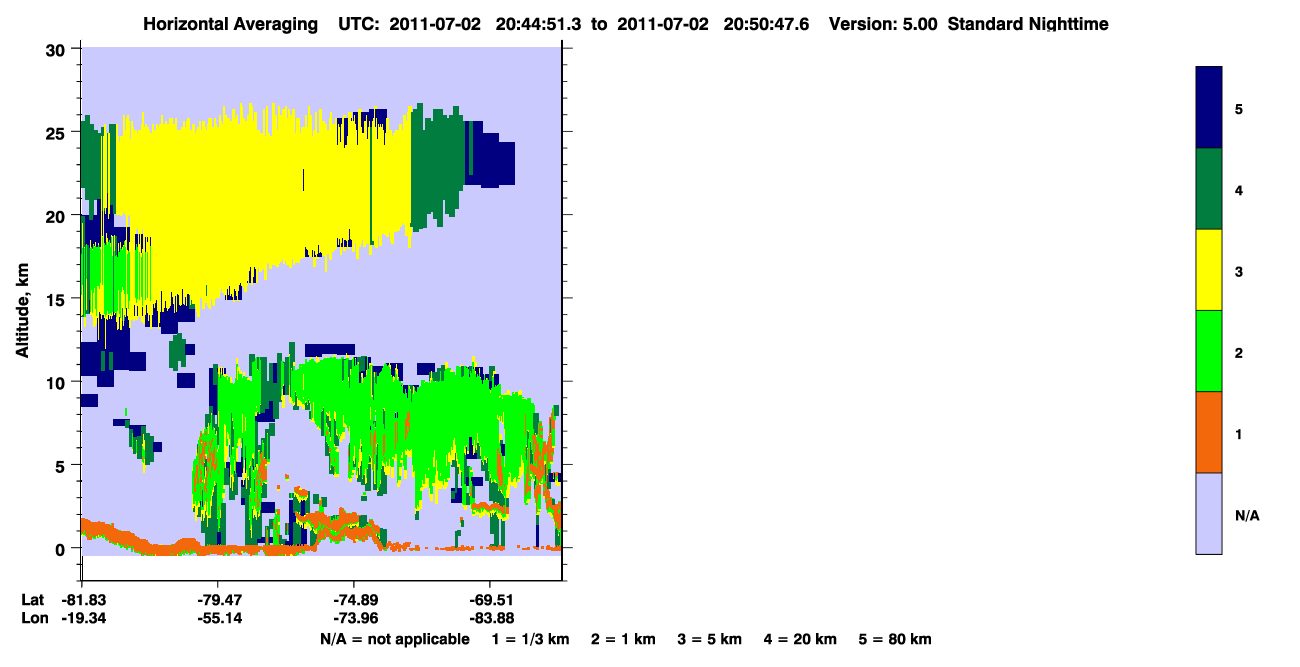Click the 25 tick label on altitude axis

pos(57,132)
